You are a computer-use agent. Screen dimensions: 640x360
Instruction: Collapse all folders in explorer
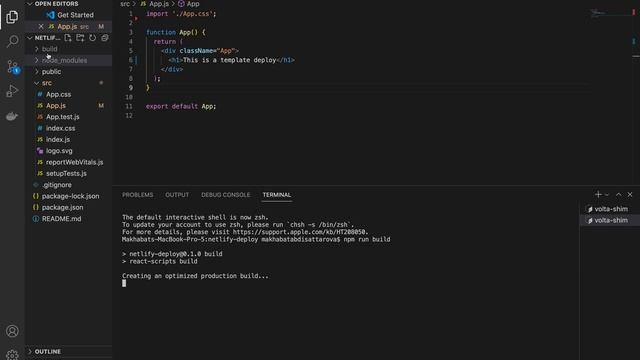coord(105,38)
